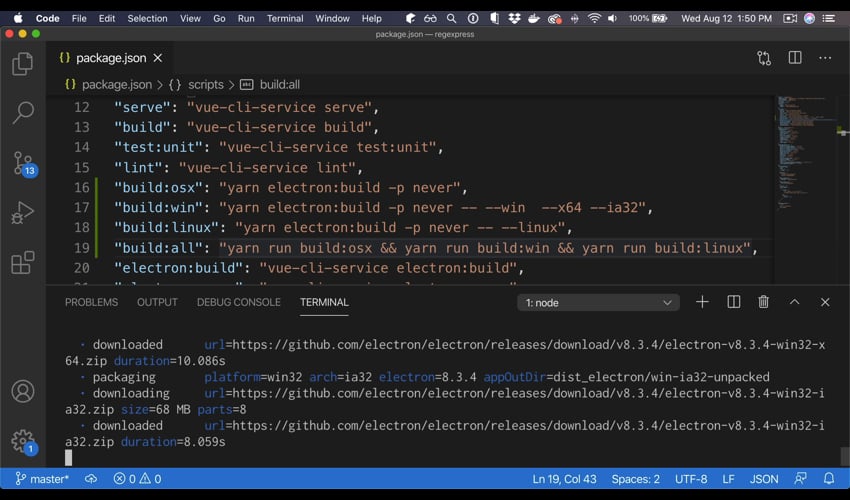Split the editor to the right

point(795,57)
